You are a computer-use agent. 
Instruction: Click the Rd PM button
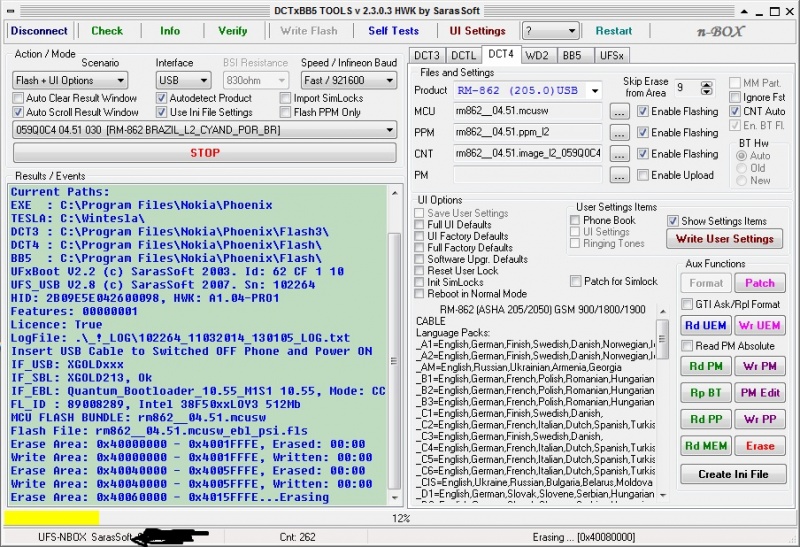[x=706, y=366]
